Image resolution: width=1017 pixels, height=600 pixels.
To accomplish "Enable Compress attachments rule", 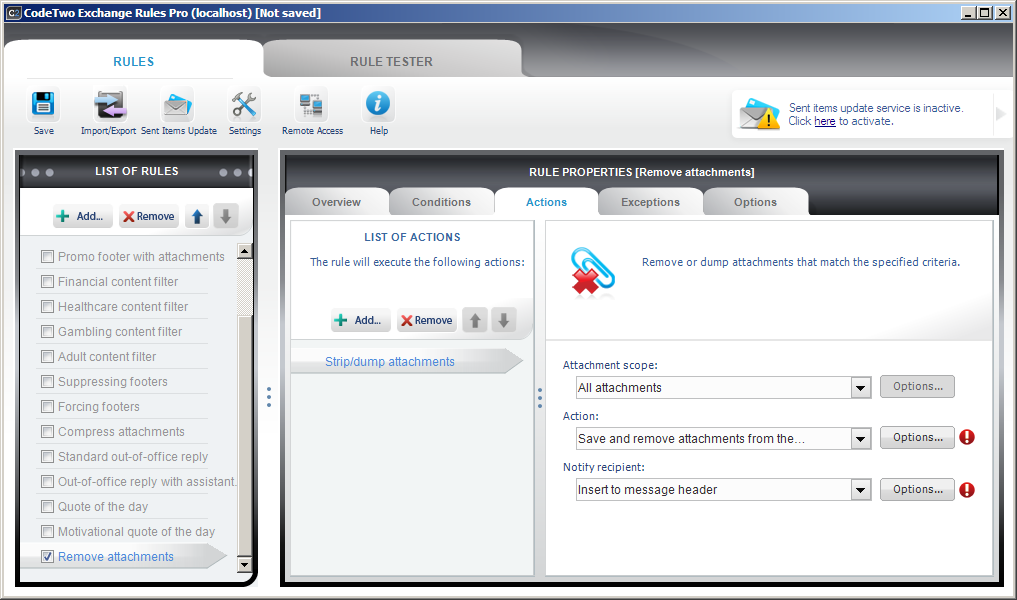I will 47,431.
